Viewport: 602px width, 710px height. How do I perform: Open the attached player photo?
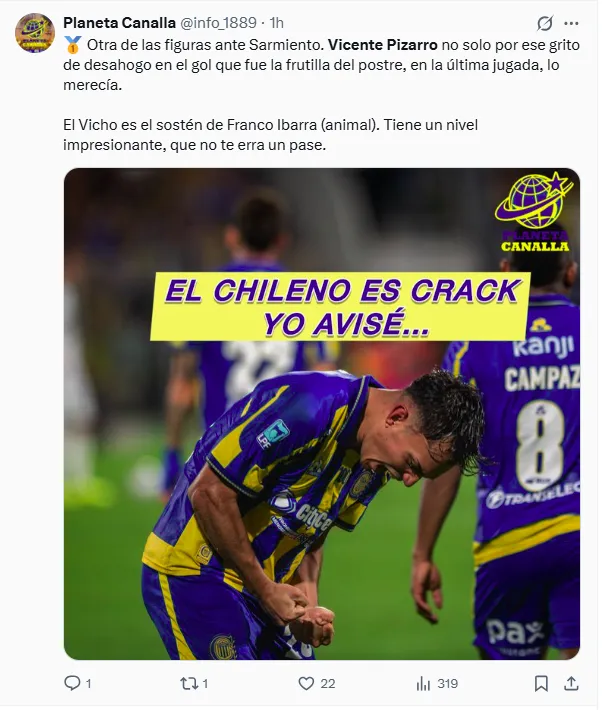point(322,414)
